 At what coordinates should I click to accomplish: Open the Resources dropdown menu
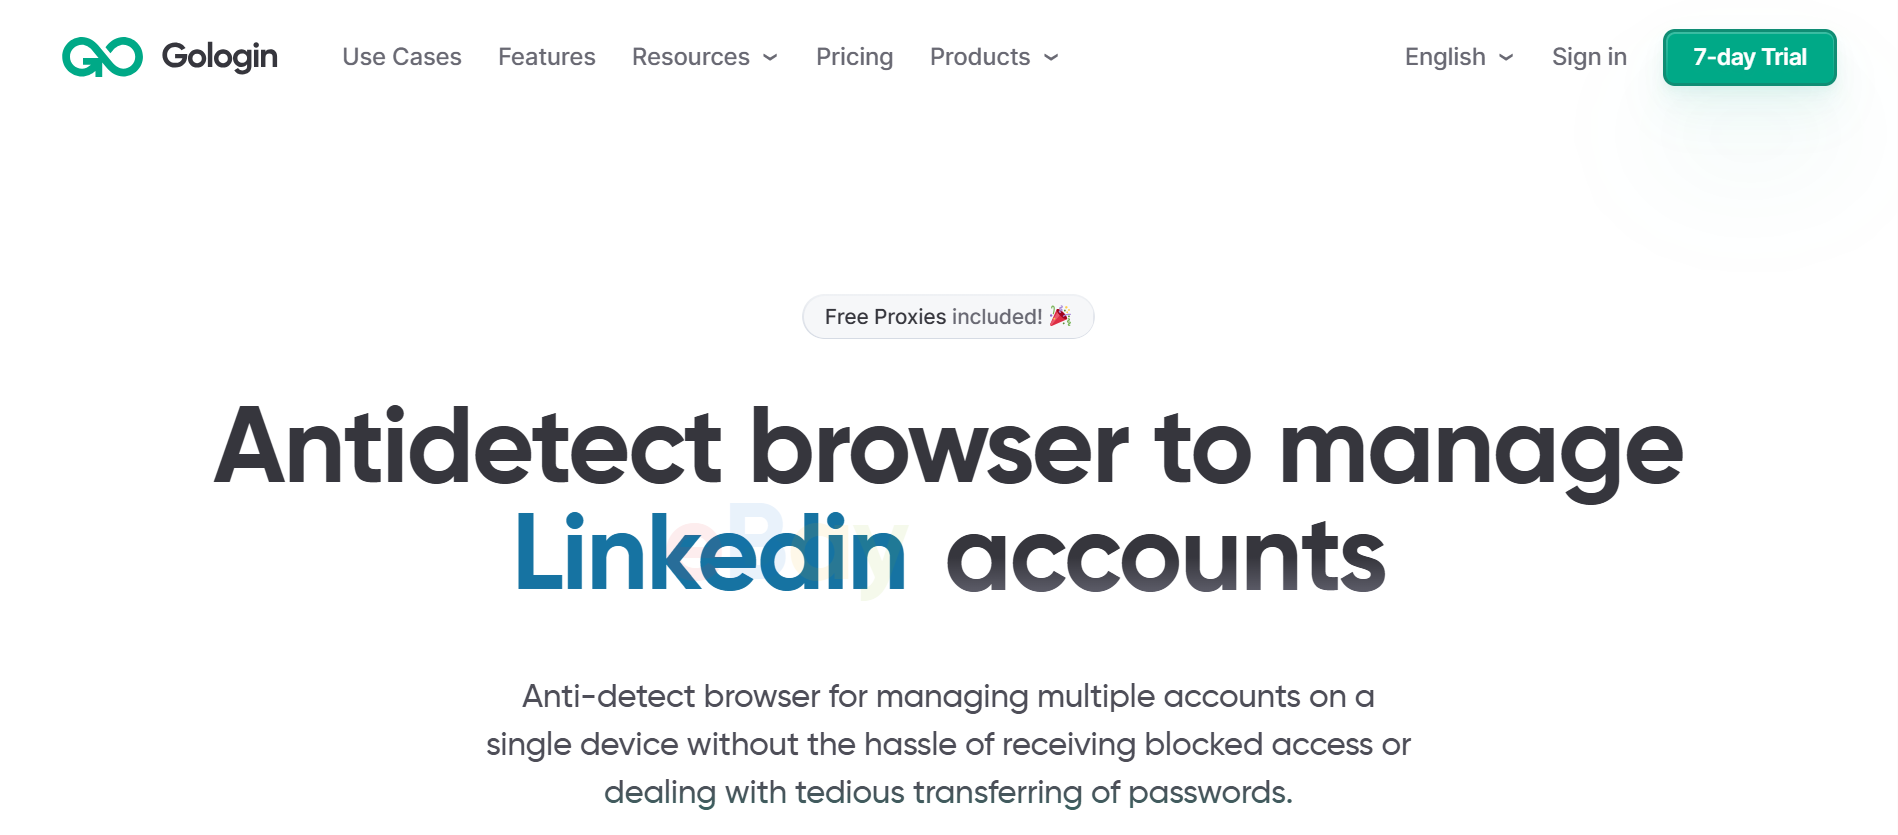tap(690, 57)
